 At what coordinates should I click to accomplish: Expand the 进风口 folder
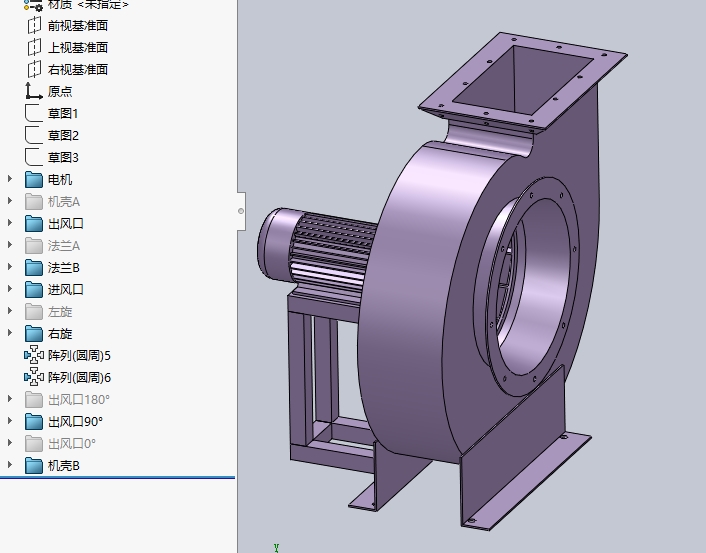click(x=10, y=289)
